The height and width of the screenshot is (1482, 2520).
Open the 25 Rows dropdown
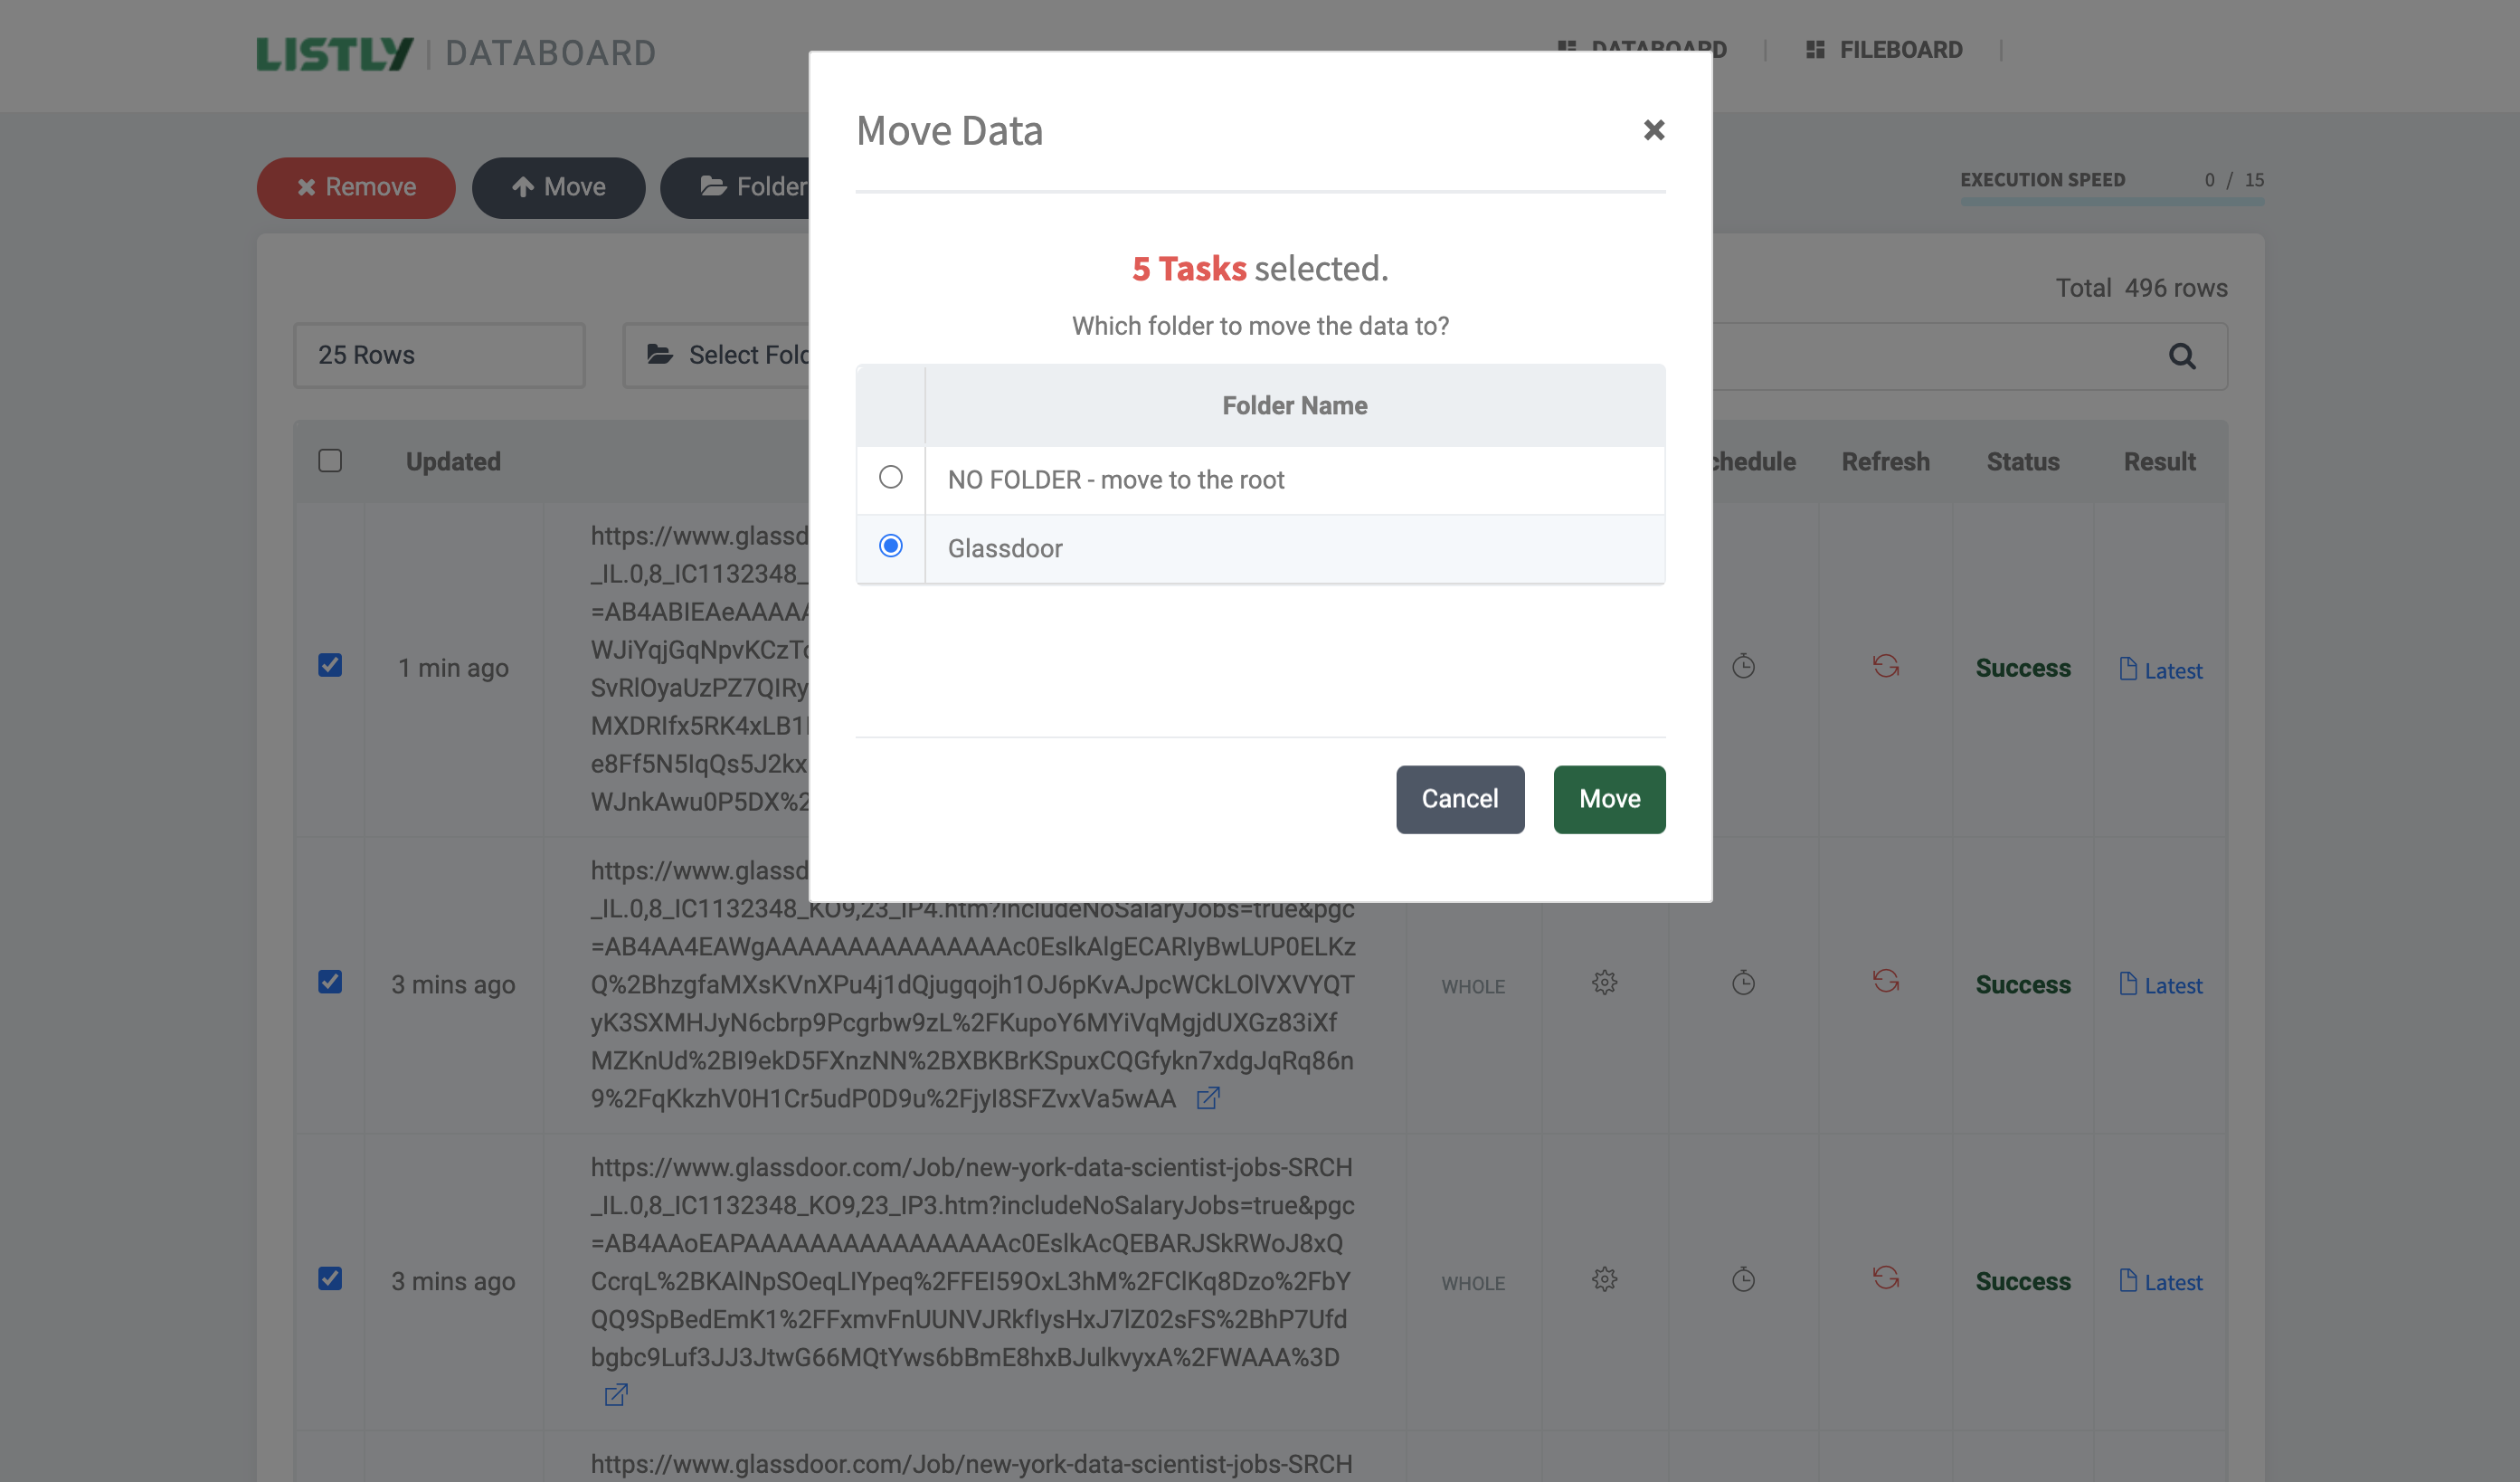click(439, 356)
